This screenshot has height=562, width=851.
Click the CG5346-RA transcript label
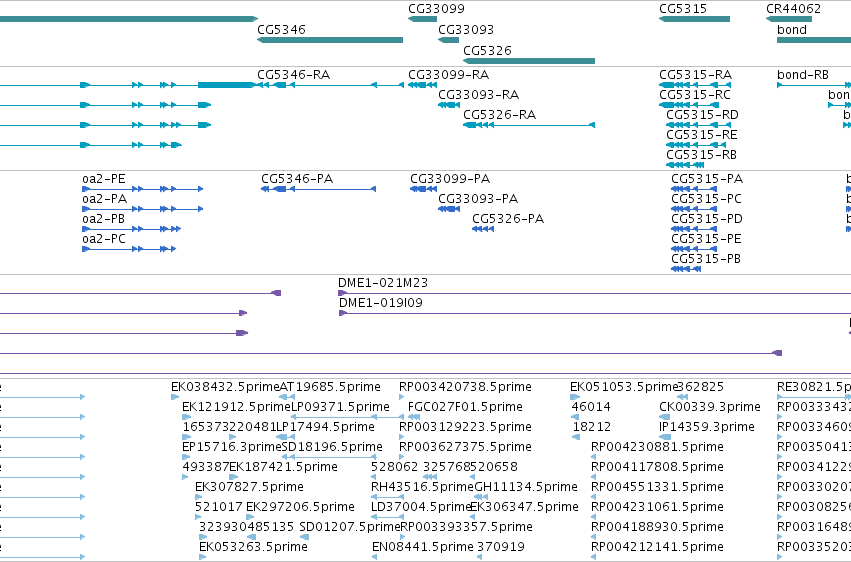(294, 75)
